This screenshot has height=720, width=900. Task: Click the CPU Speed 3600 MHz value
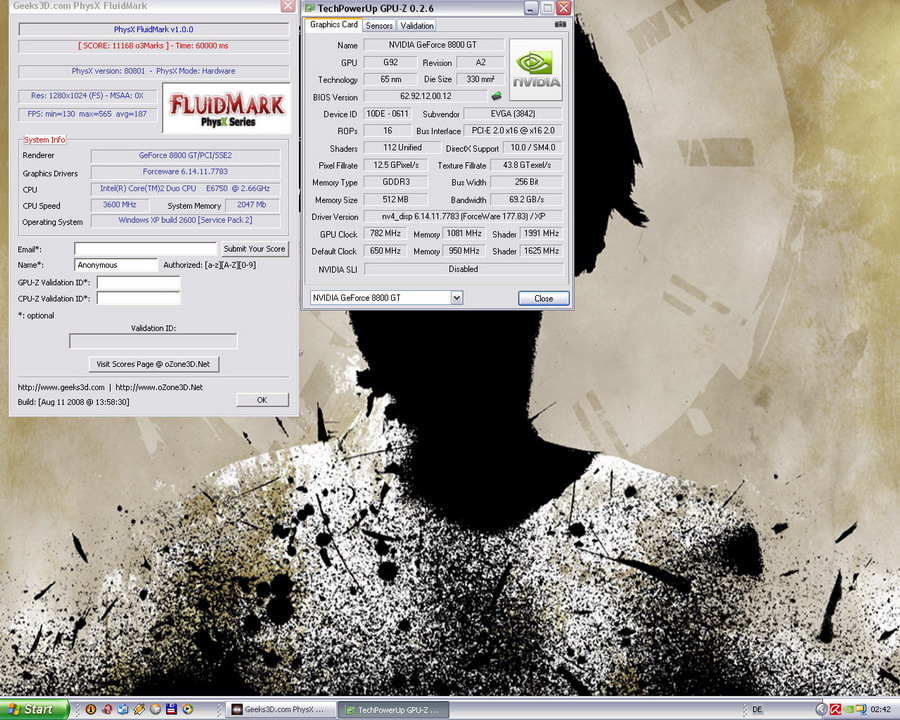pos(119,204)
